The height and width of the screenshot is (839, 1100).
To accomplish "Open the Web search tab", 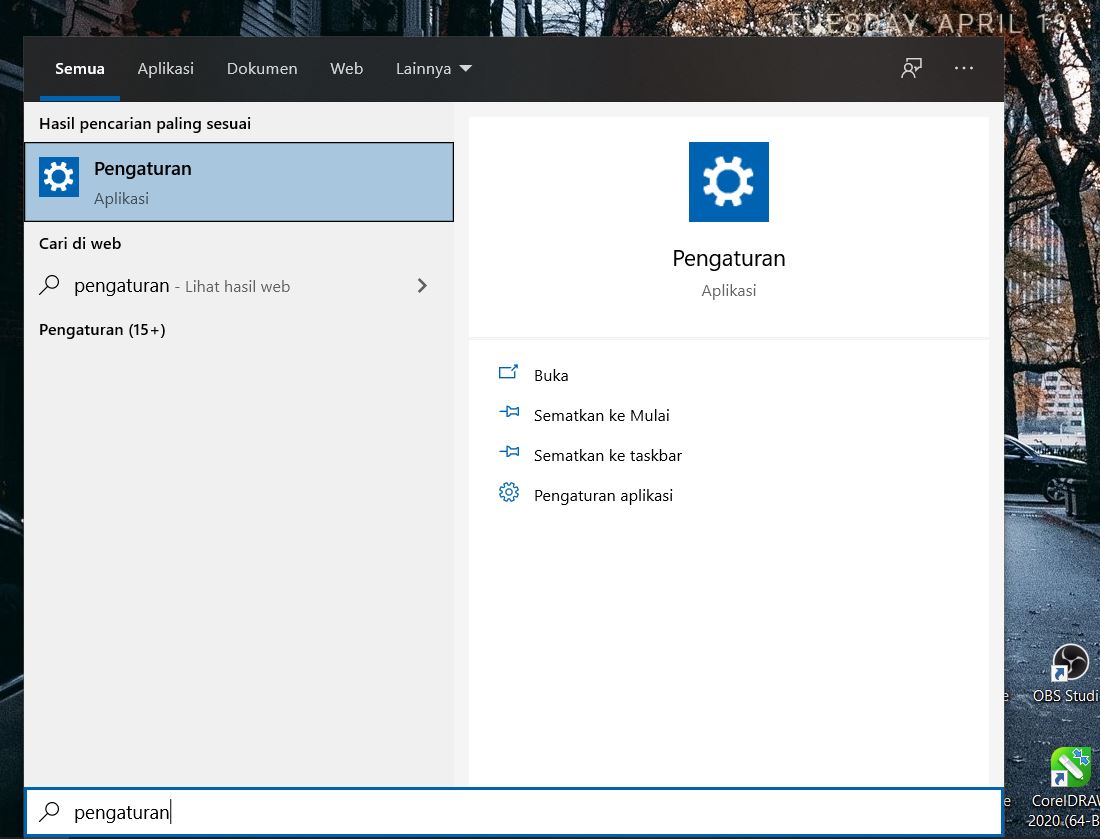I will 346,68.
